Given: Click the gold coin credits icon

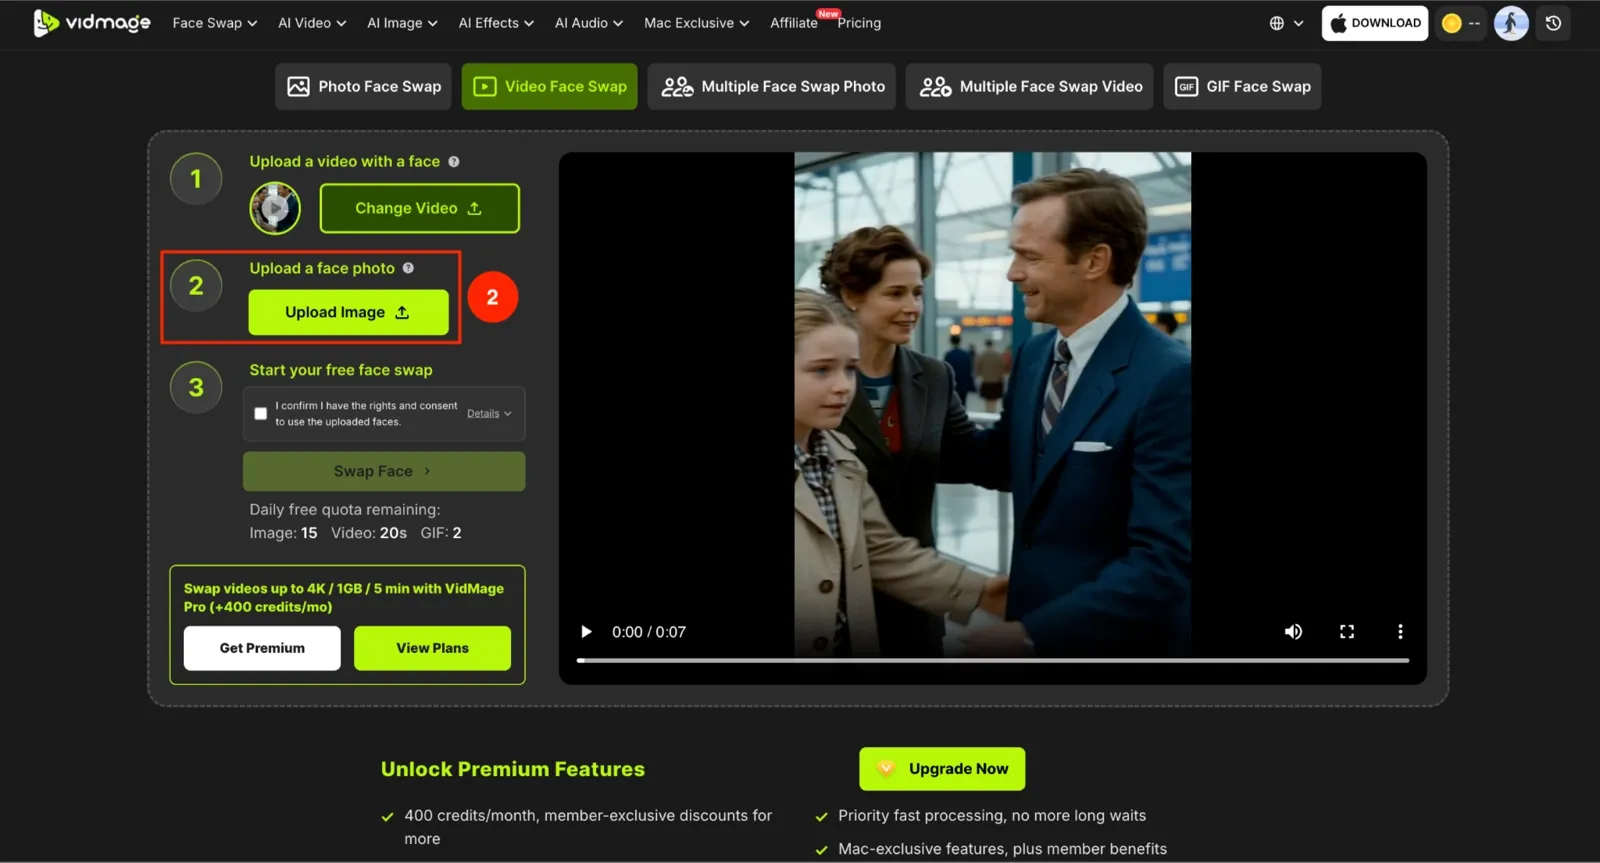Looking at the screenshot, I should coord(1452,23).
